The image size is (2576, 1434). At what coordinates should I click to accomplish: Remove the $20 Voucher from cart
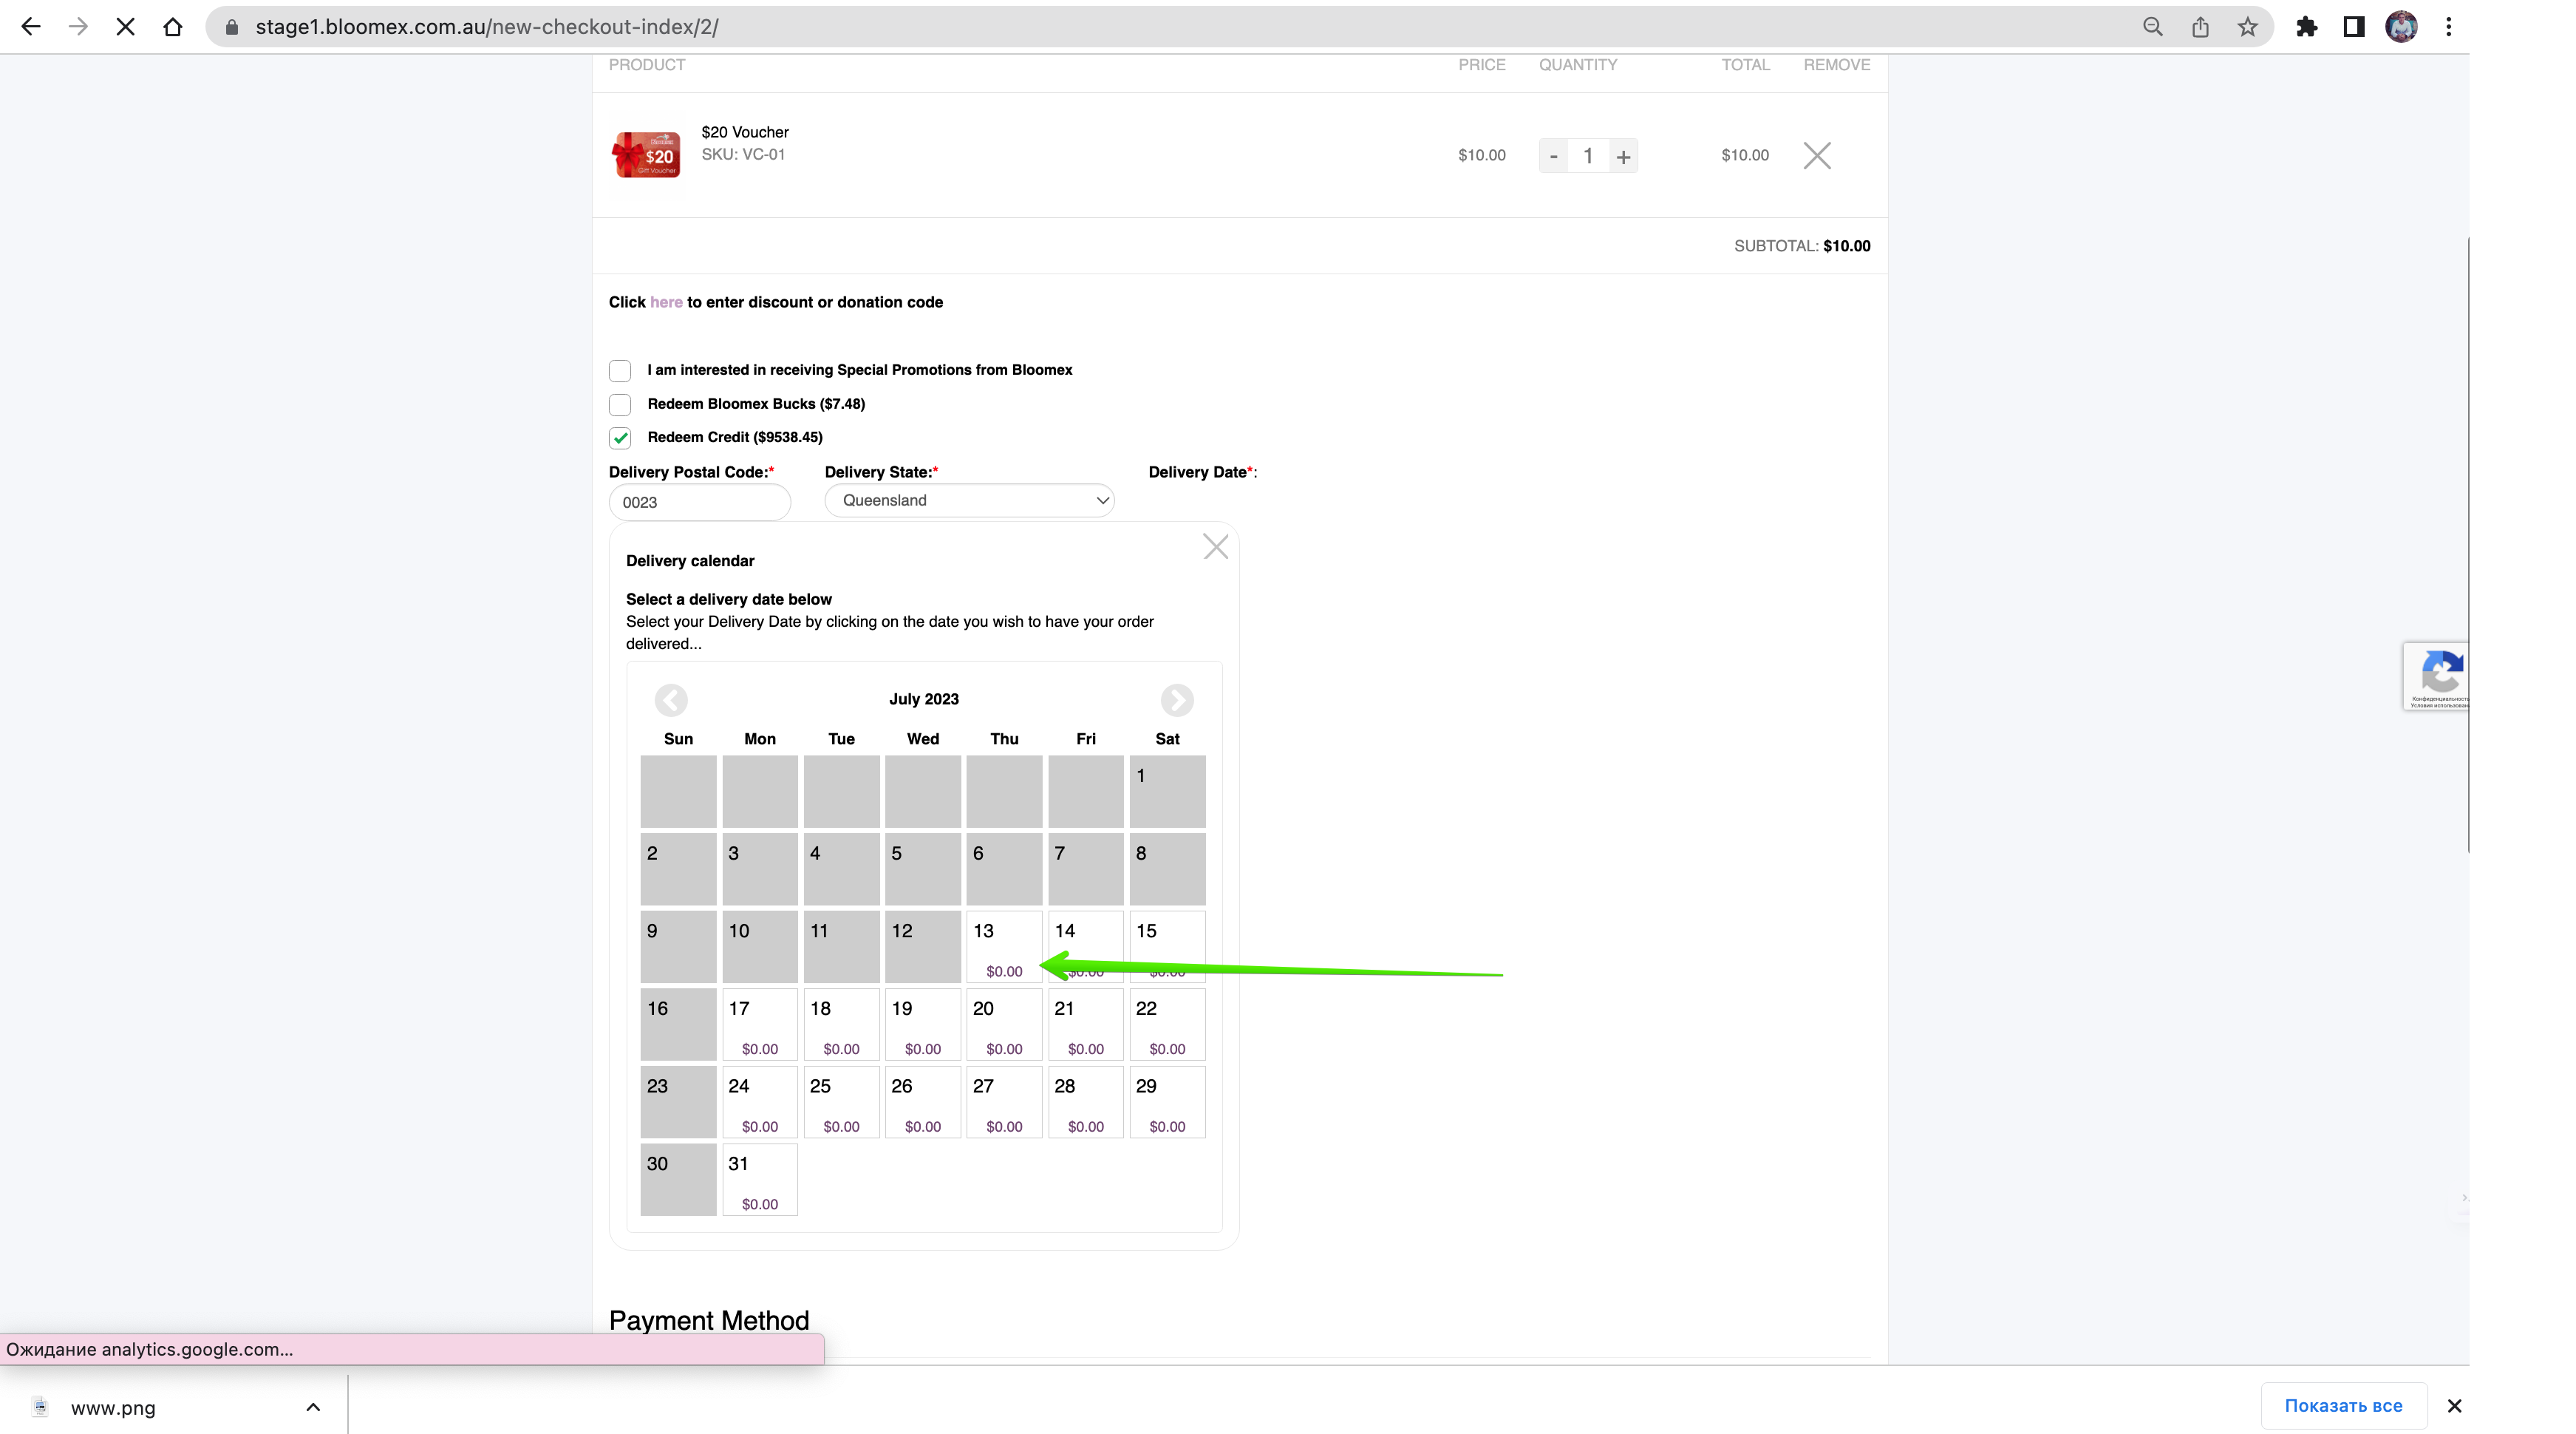point(1816,155)
